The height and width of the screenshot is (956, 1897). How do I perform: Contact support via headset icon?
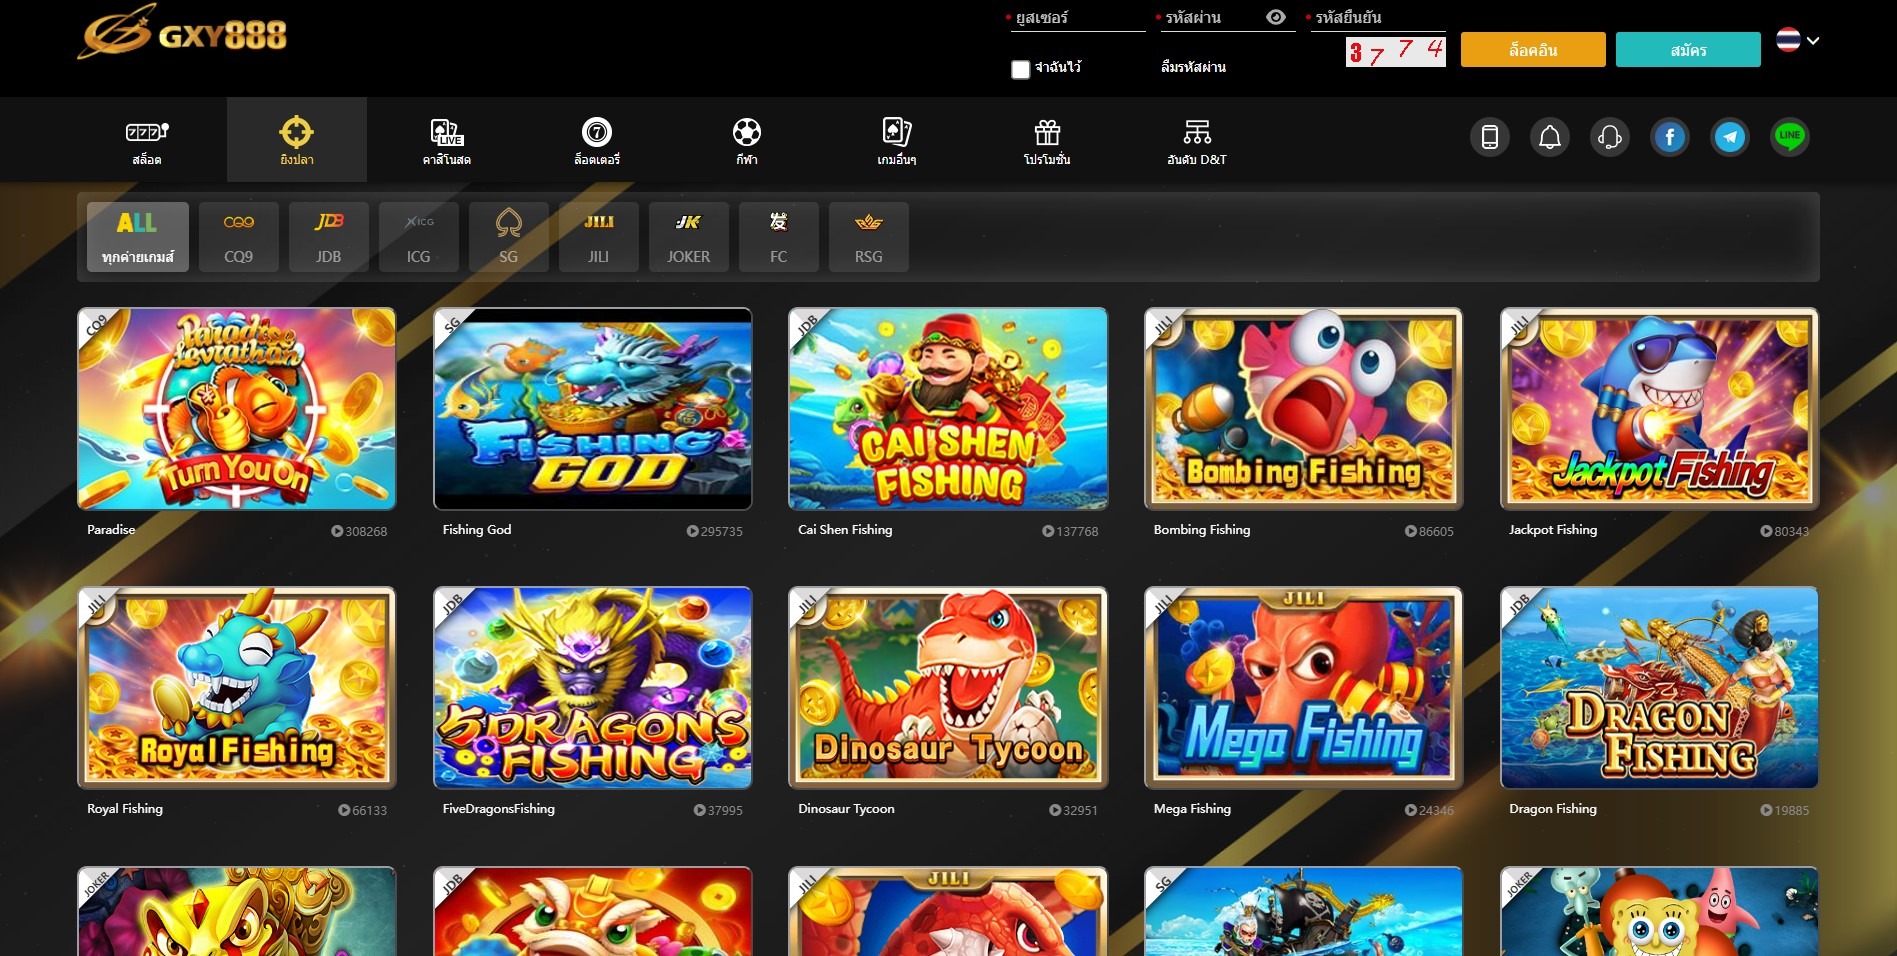[1610, 137]
